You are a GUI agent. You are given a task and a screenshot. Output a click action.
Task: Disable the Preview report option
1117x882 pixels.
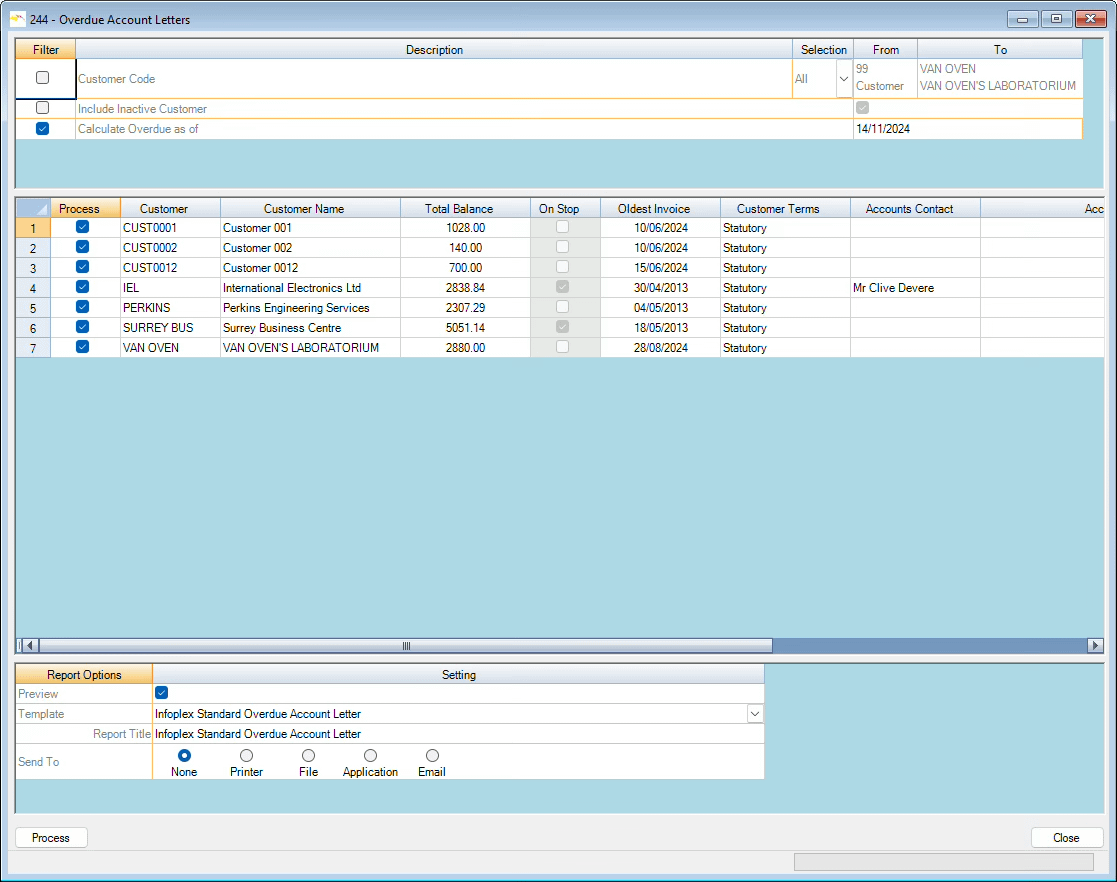point(162,693)
